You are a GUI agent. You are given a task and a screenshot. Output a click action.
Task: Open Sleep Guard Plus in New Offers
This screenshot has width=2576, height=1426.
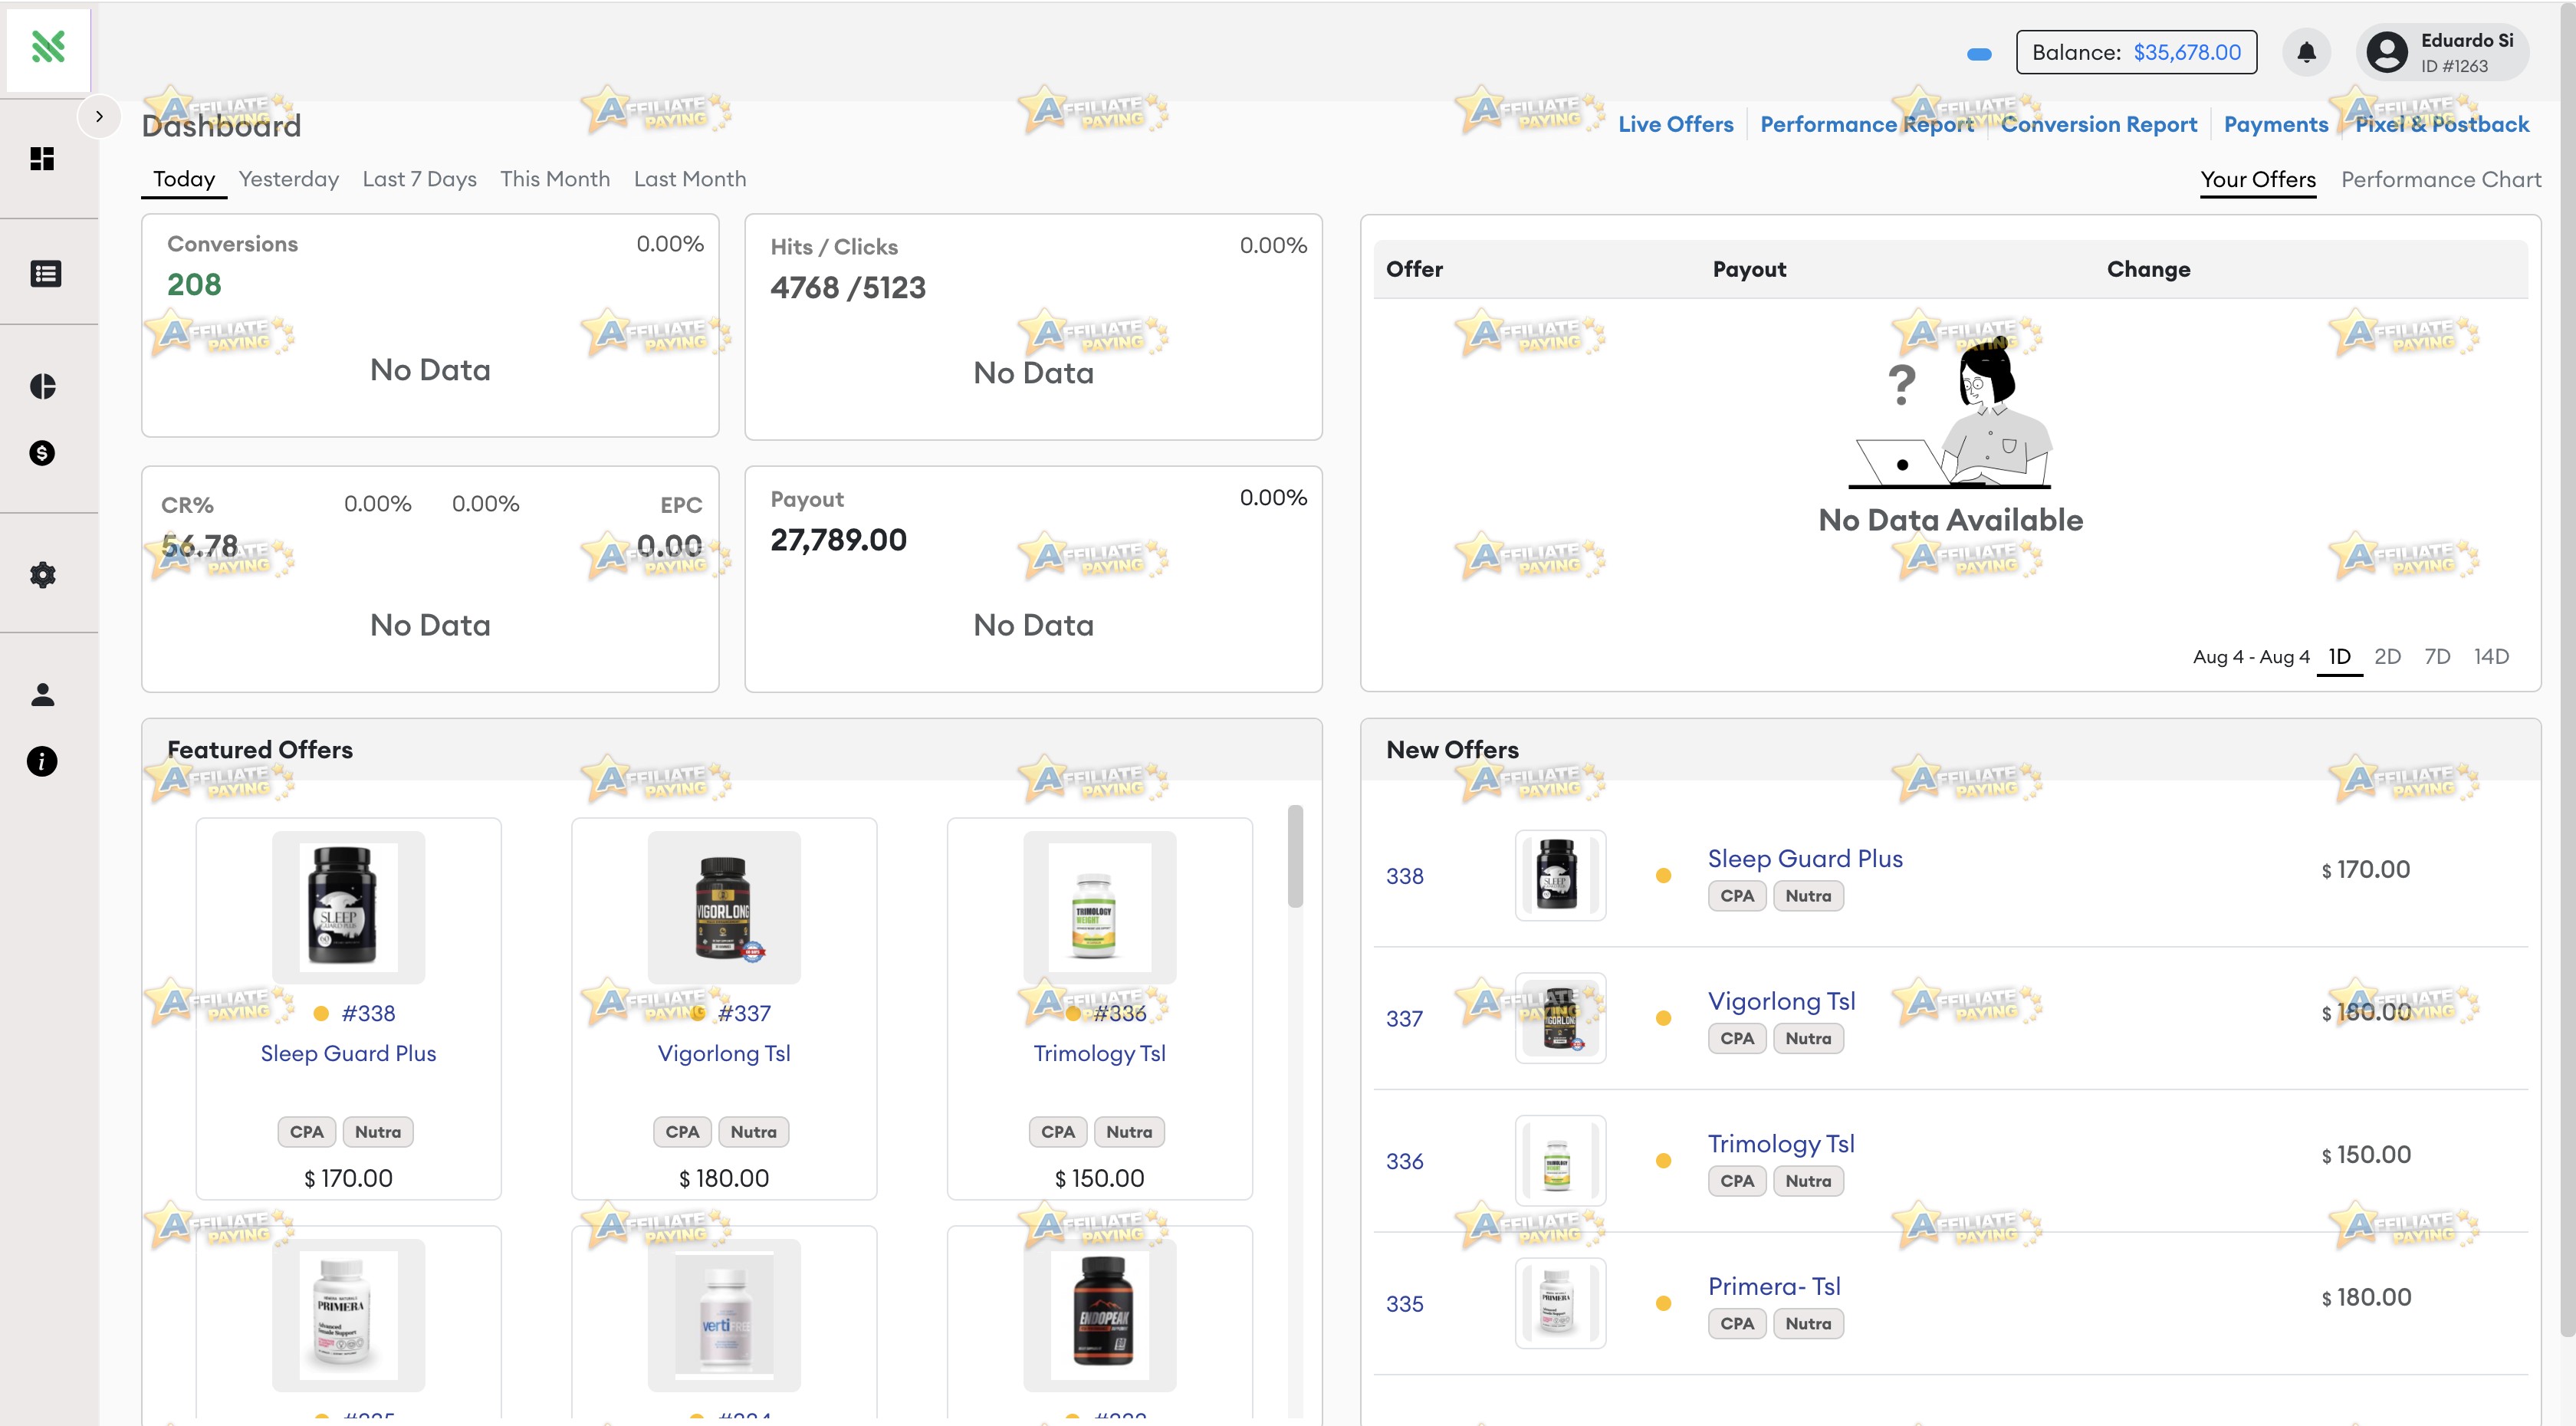tap(1805, 859)
